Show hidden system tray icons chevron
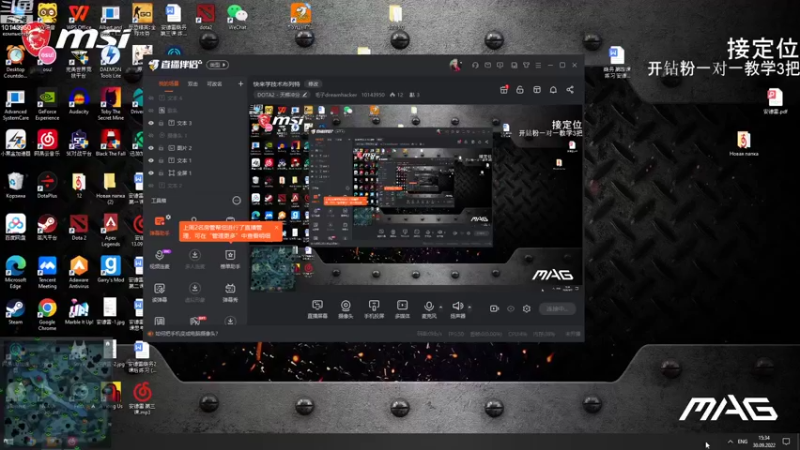The height and width of the screenshot is (450, 800). [730, 442]
